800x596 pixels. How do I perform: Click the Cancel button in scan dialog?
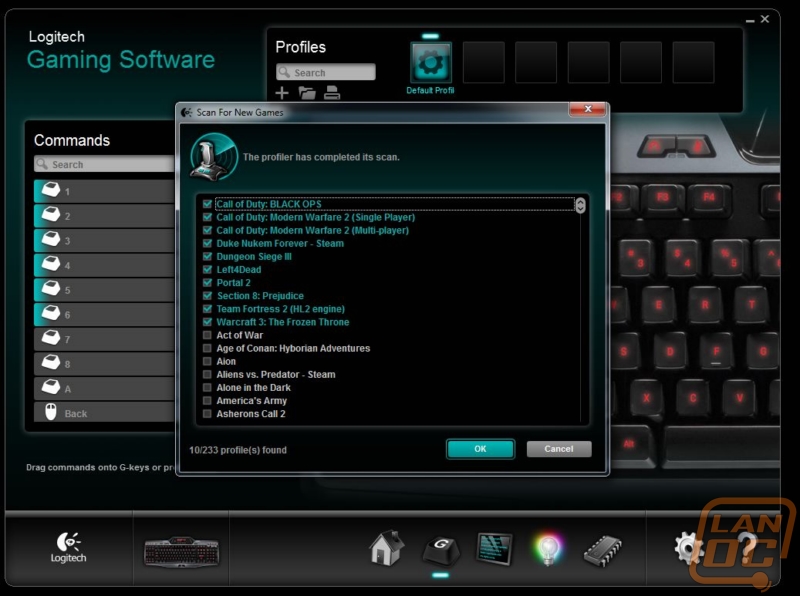[x=559, y=449]
